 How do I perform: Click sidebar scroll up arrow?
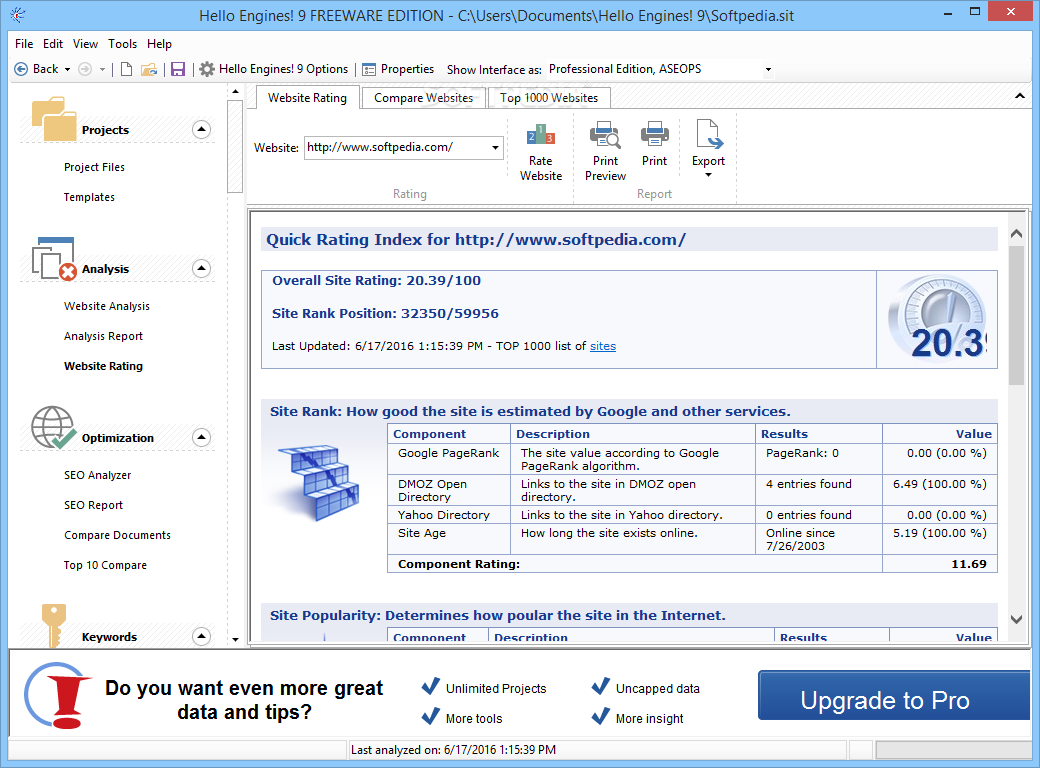point(235,91)
